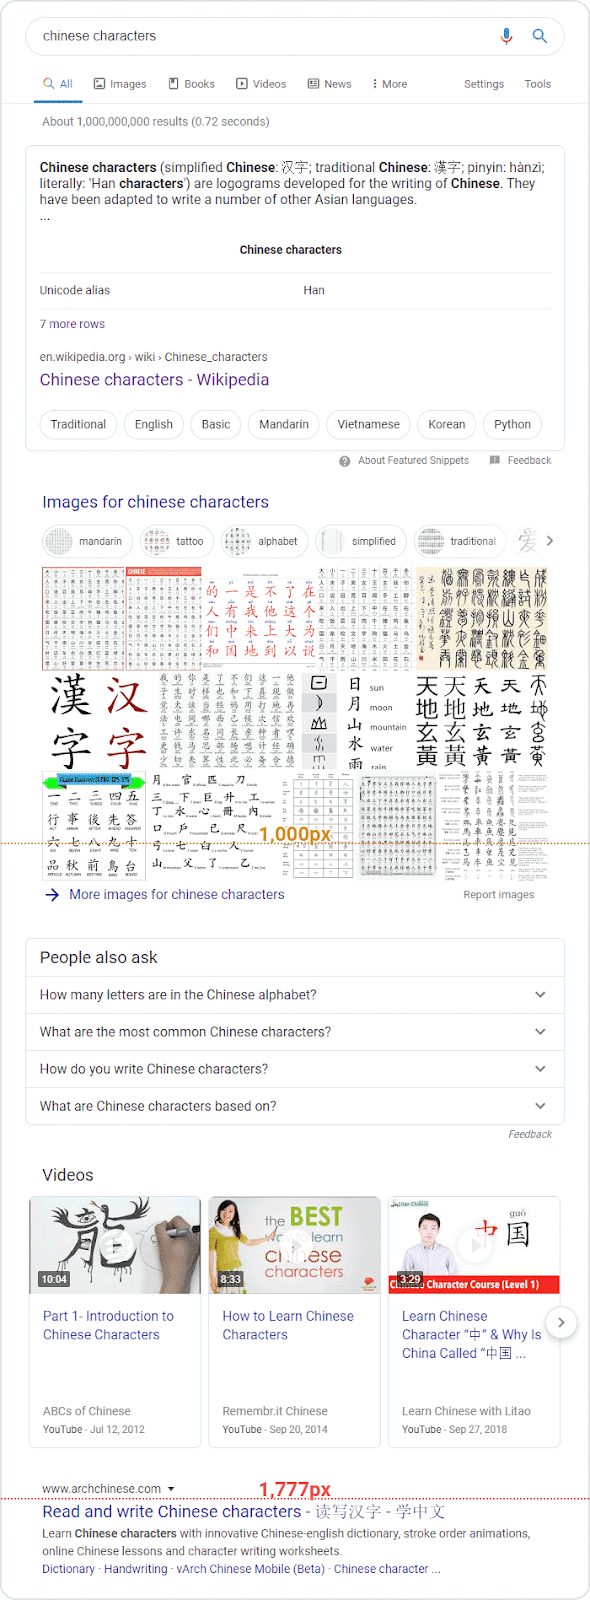590x1600 pixels.
Task: Click the Feedback flag icon under snippet
Action: click(x=495, y=460)
